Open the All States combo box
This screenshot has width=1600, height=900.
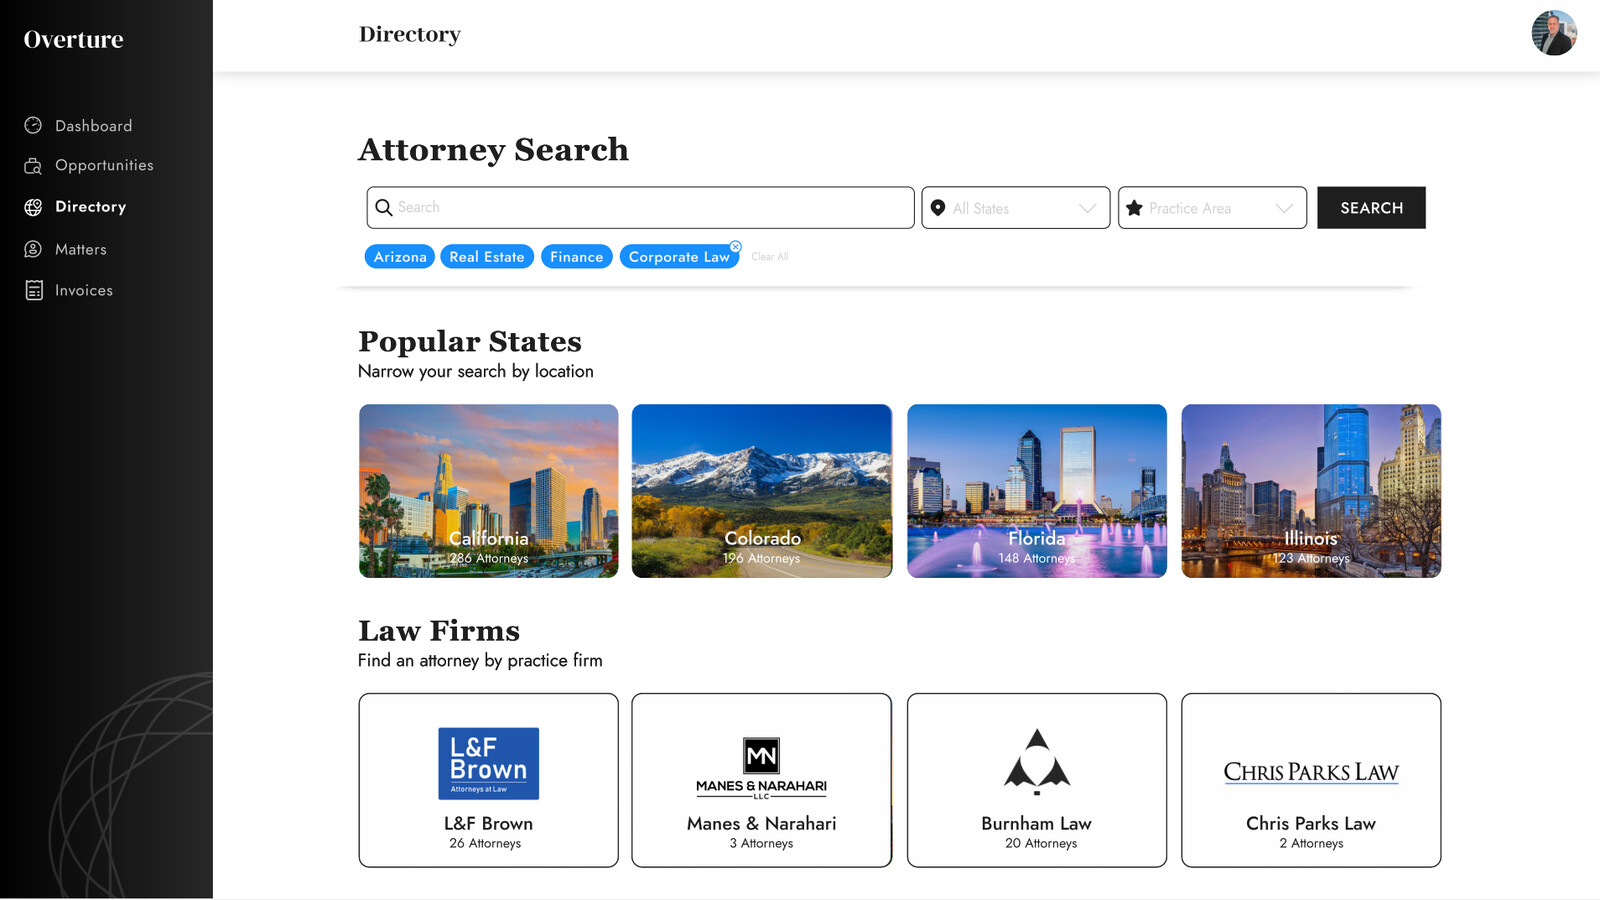(1015, 208)
